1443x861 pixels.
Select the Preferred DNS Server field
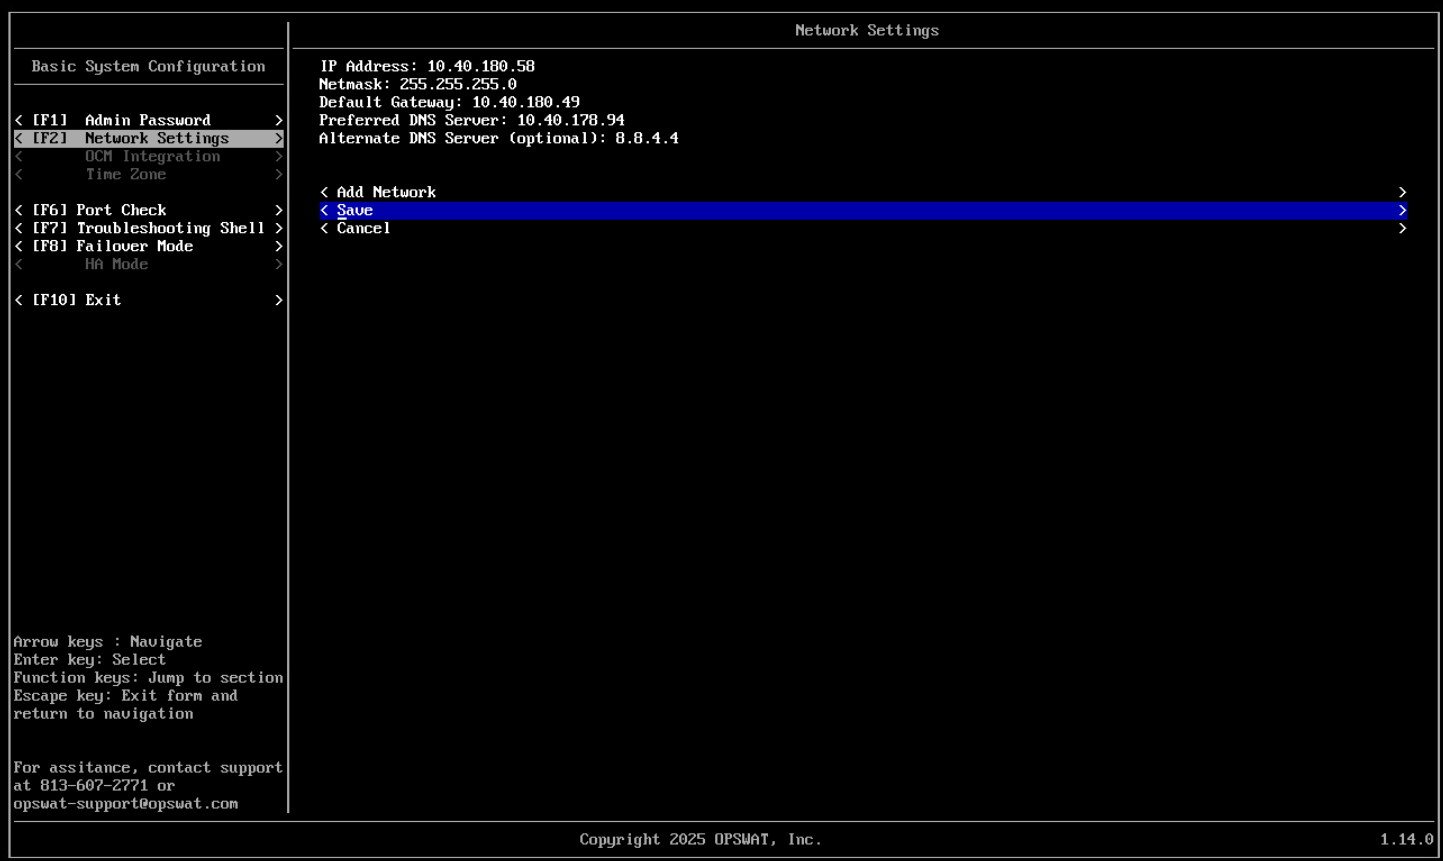click(x=570, y=120)
